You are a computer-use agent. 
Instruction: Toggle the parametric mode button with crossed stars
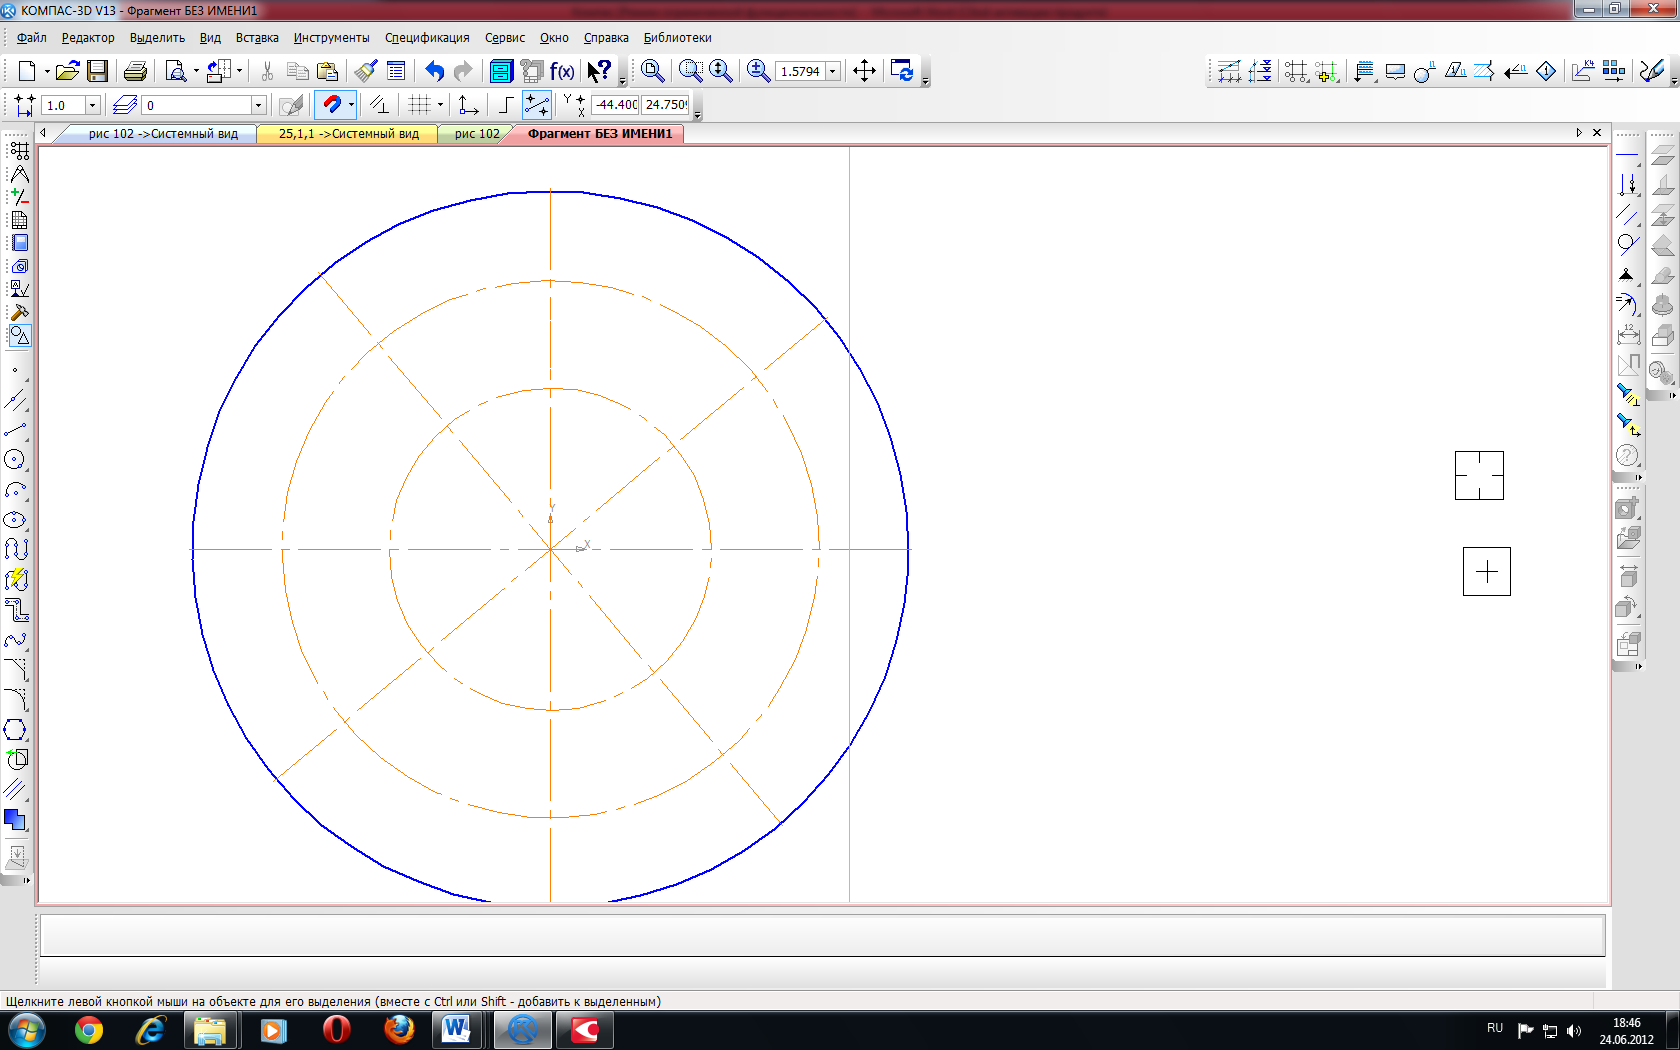[x=537, y=104]
